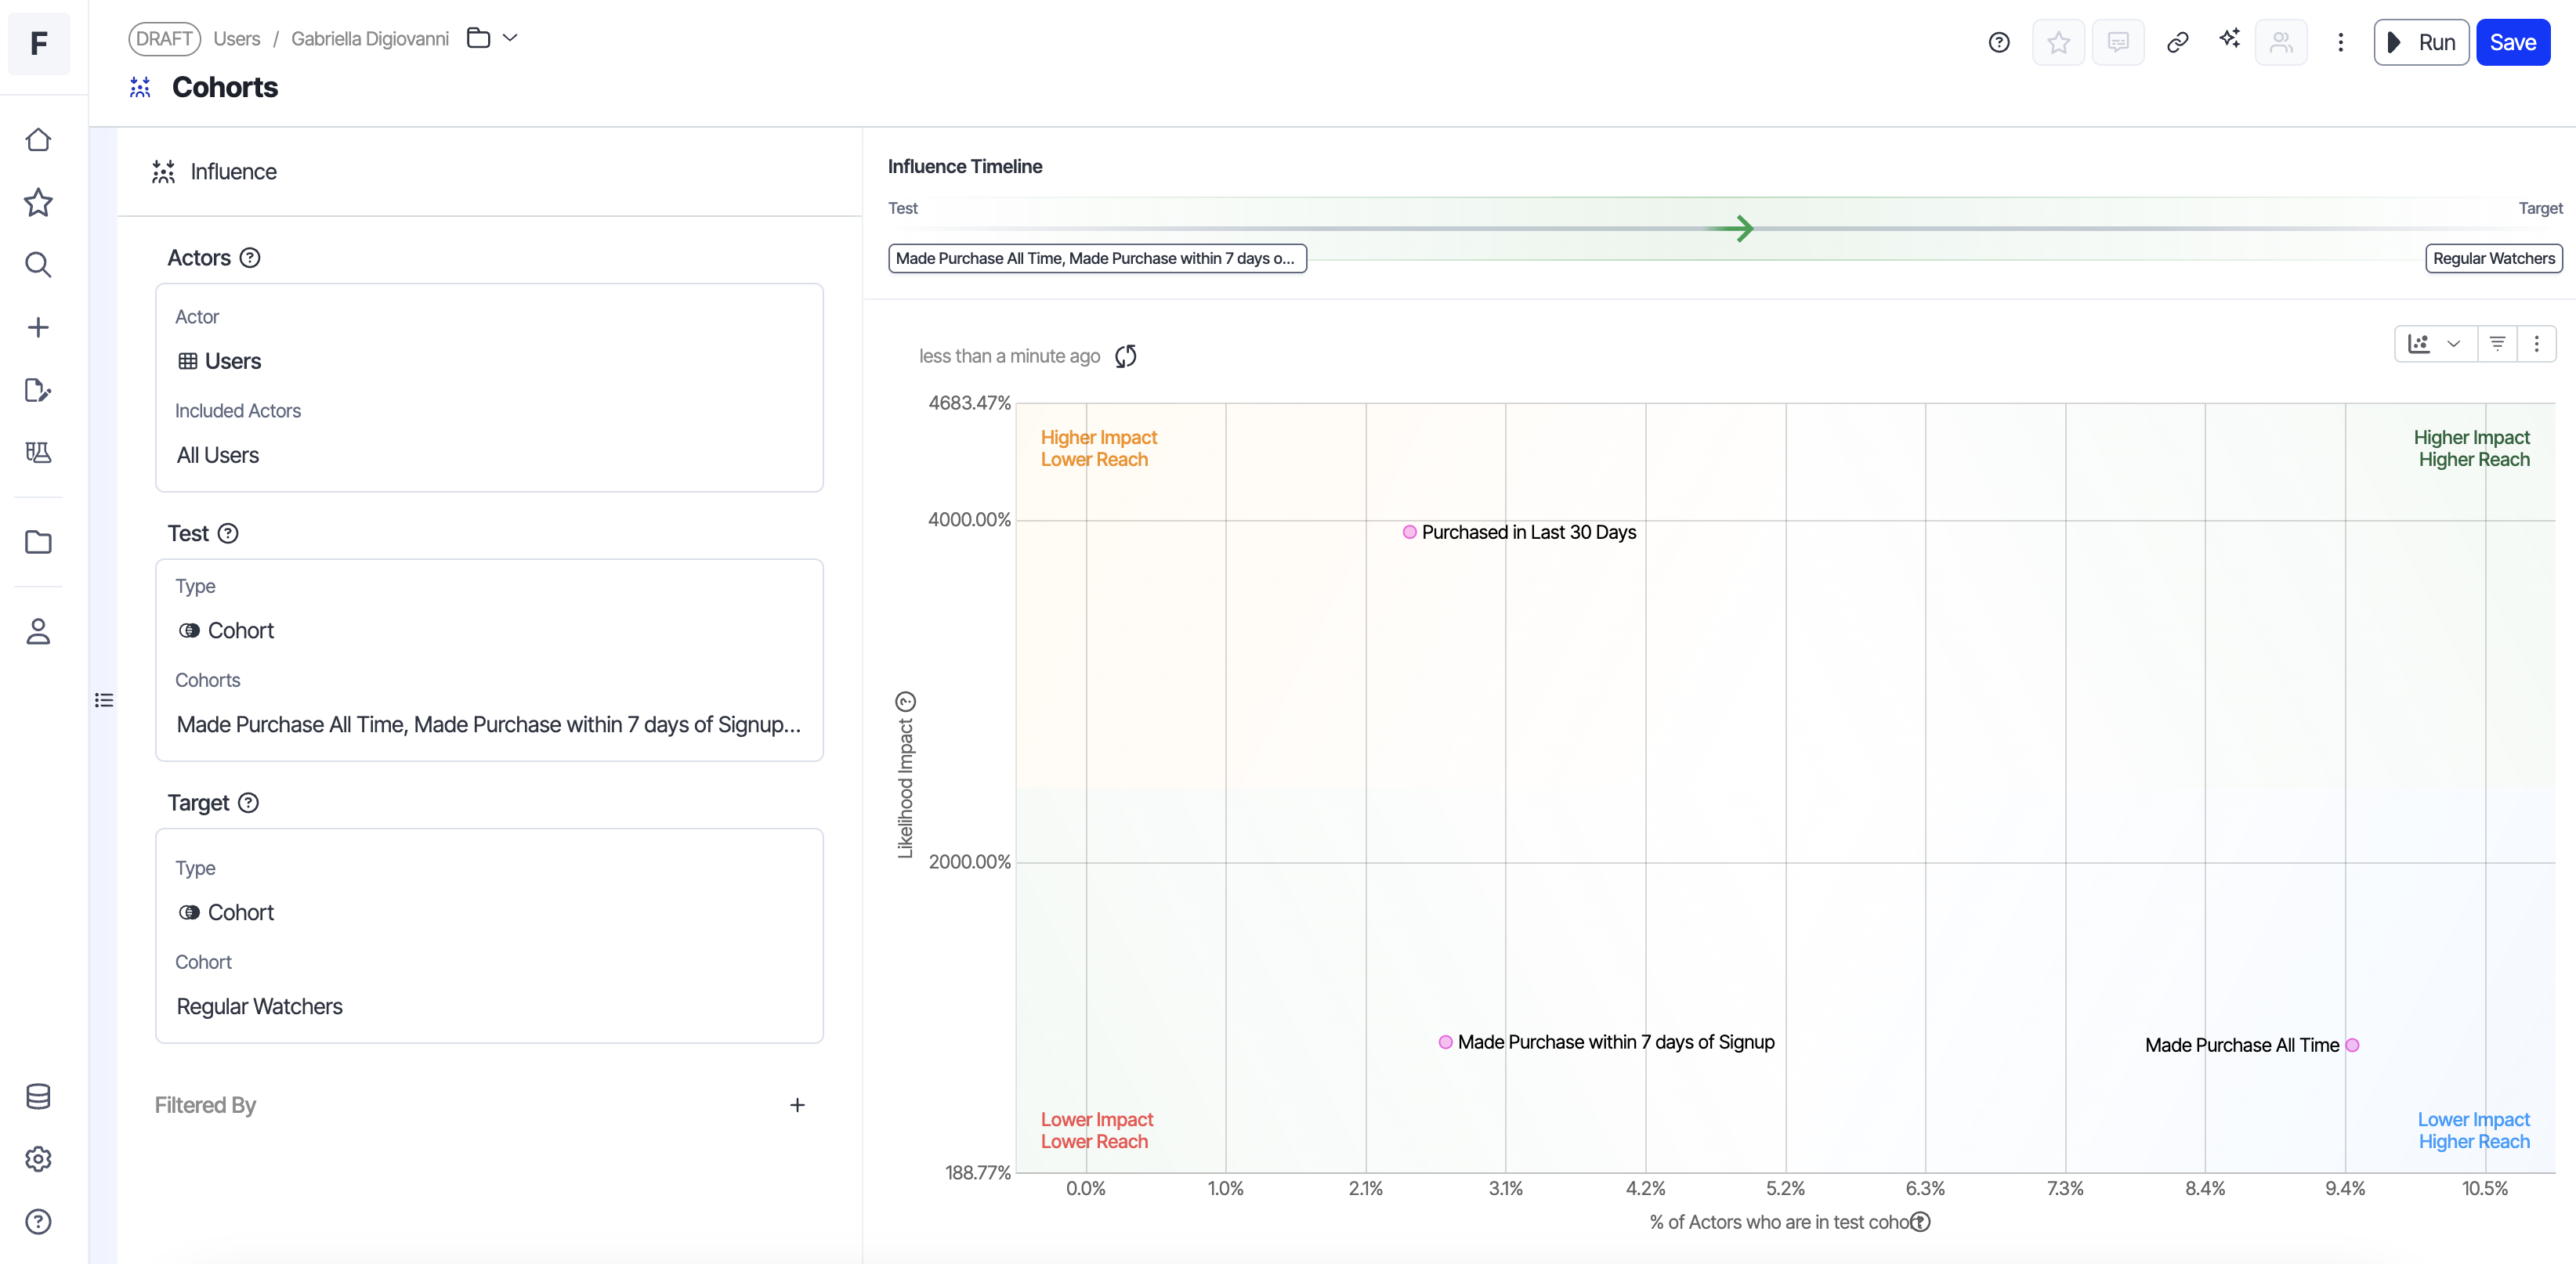Open the Home icon in sidebar
This screenshot has height=1264, width=2576.
point(38,140)
